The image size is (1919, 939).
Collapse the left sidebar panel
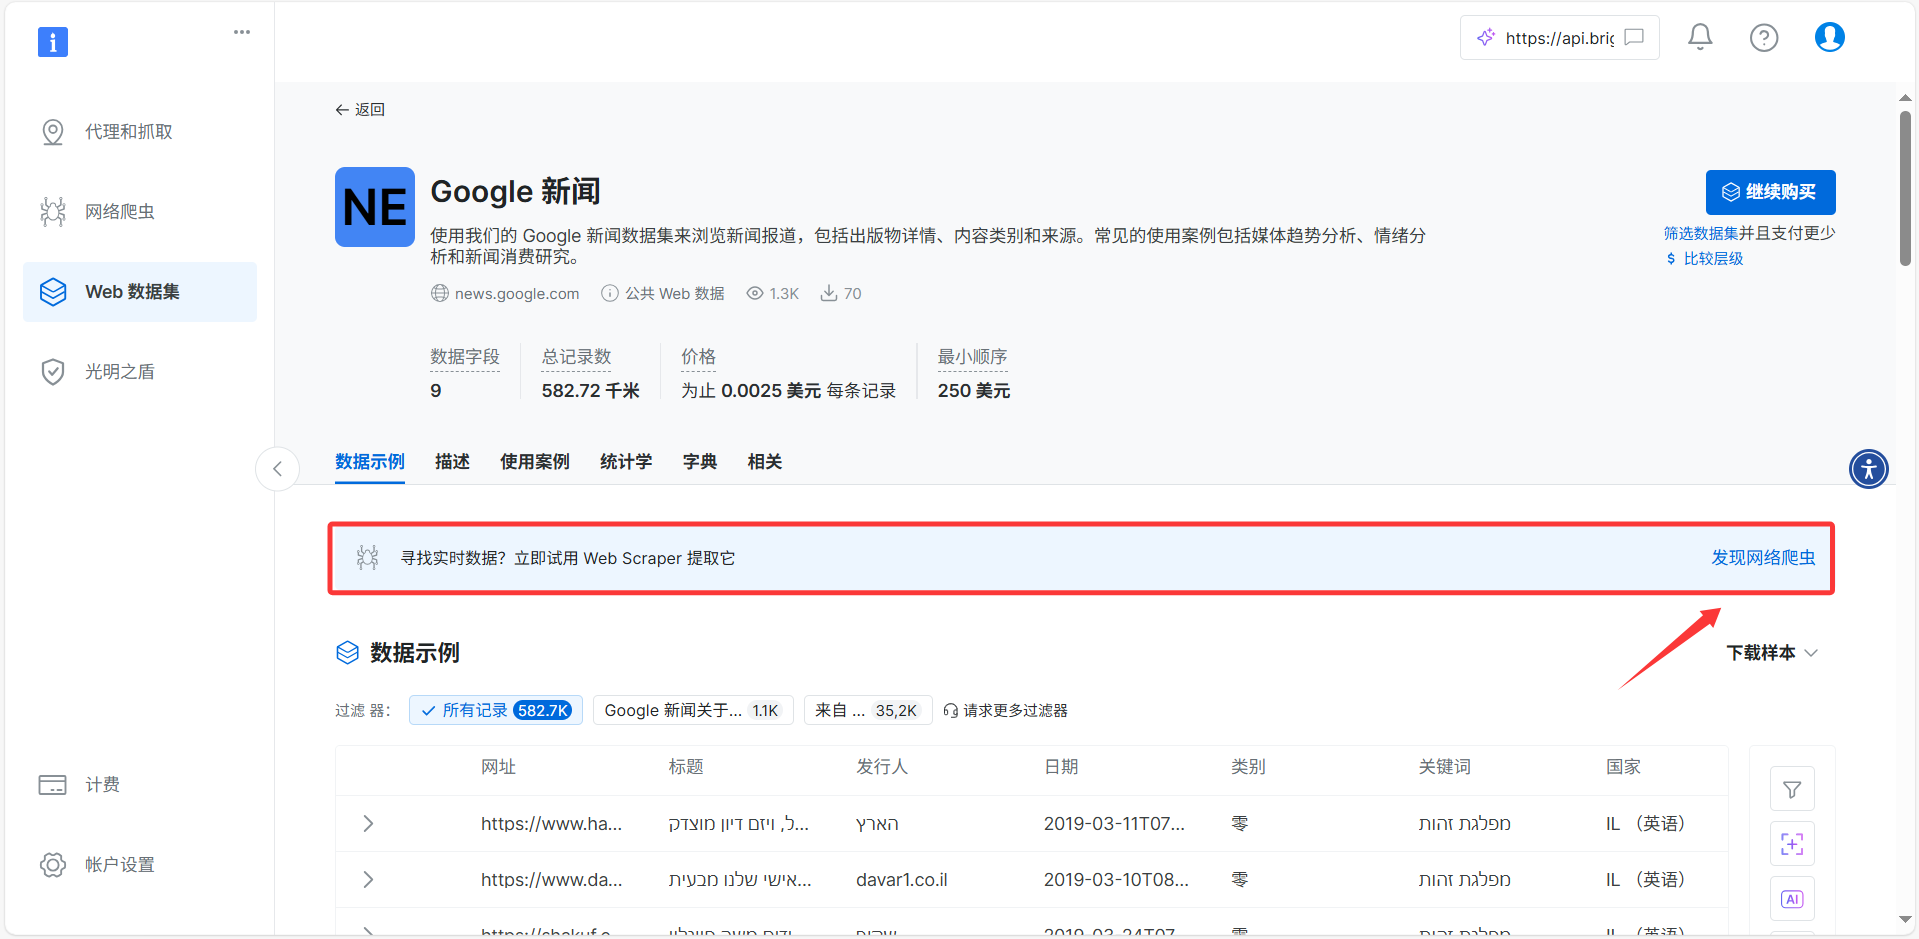click(x=277, y=468)
